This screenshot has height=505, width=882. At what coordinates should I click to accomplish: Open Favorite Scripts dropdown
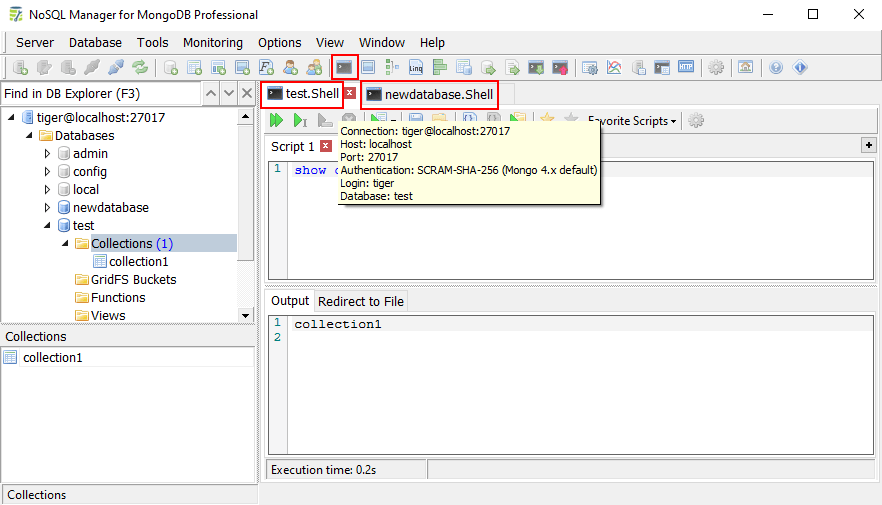tap(632, 121)
